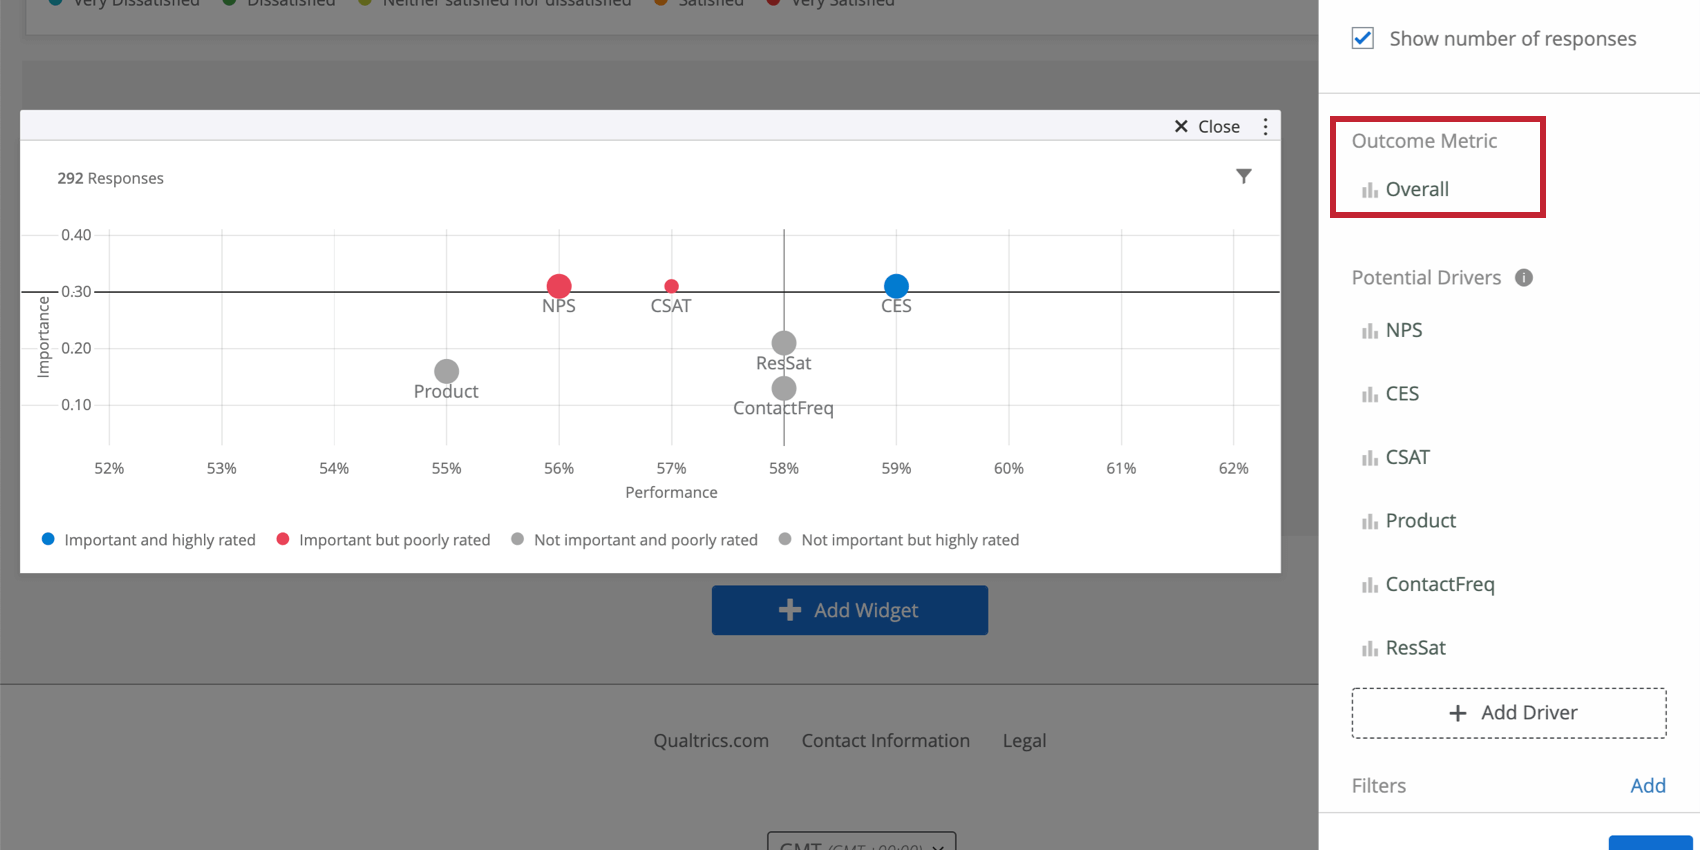Open the GMT timezone dropdown

(x=862, y=843)
